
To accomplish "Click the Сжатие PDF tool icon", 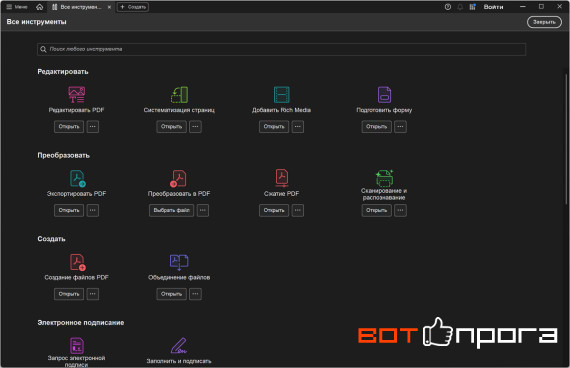I will [282, 178].
